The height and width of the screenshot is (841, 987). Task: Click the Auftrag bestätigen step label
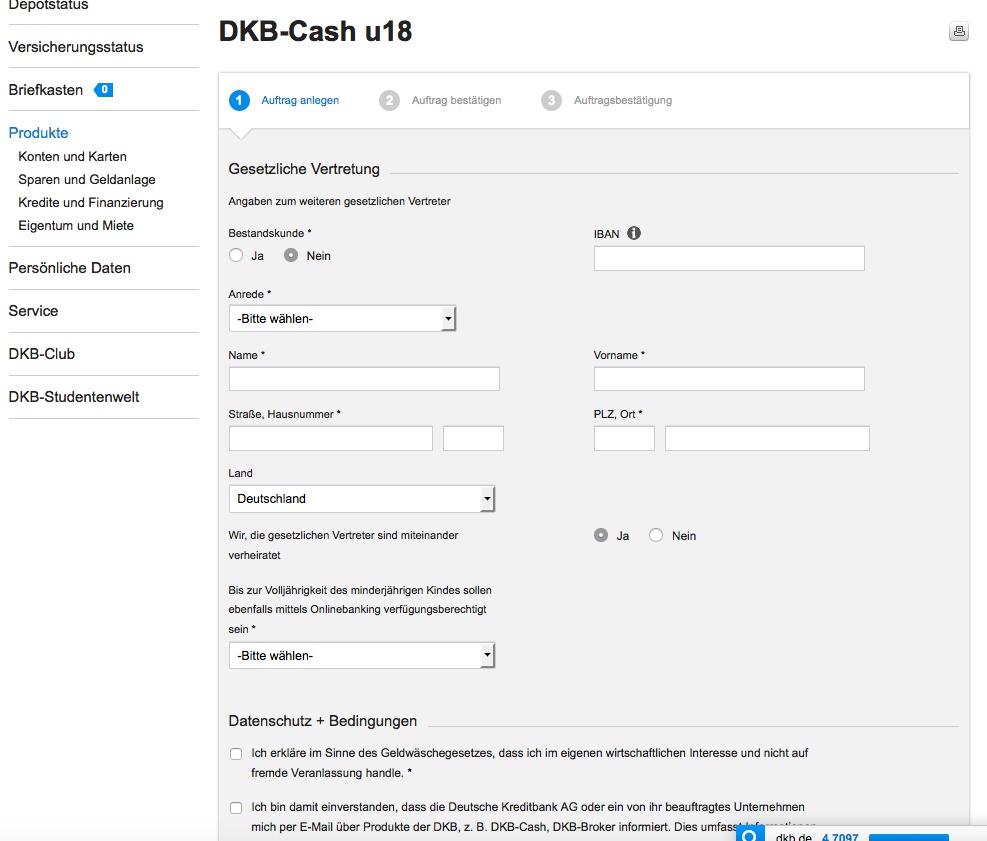[x=456, y=100]
